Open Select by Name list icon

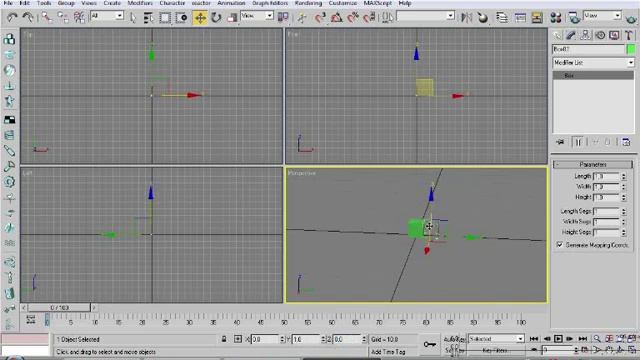pyautogui.click(x=149, y=18)
